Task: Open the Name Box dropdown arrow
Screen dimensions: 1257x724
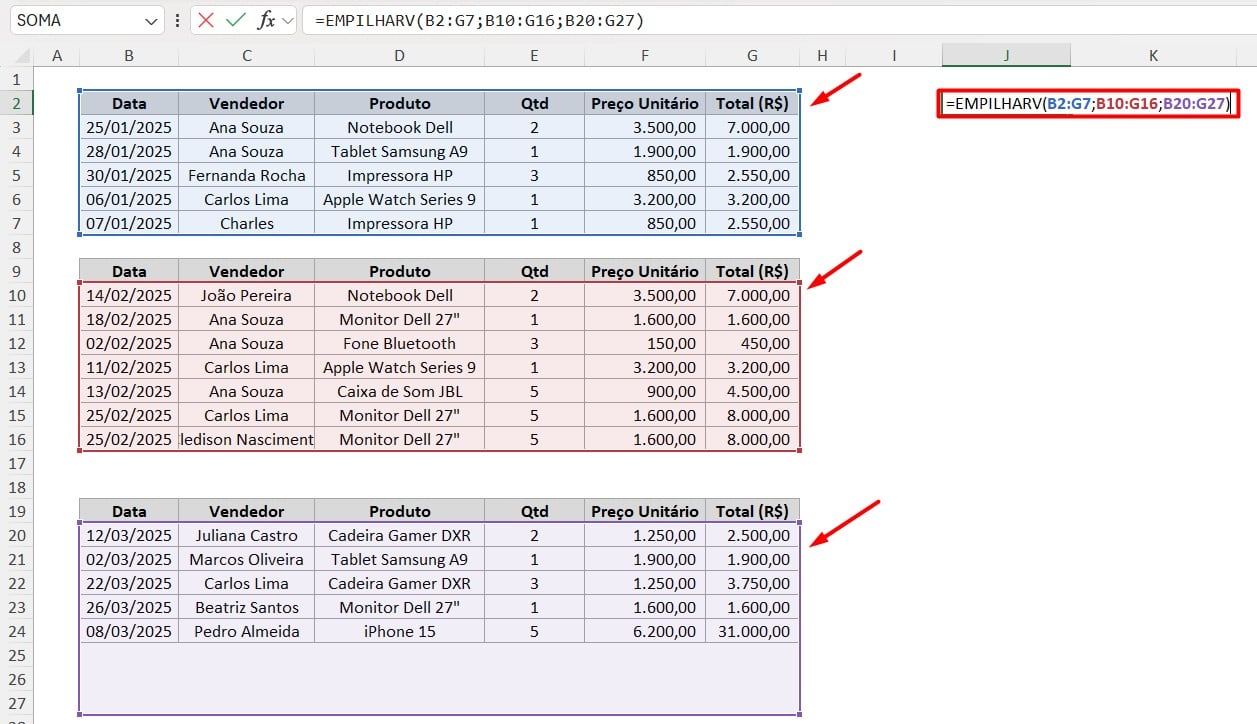Action: click(152, 21)
